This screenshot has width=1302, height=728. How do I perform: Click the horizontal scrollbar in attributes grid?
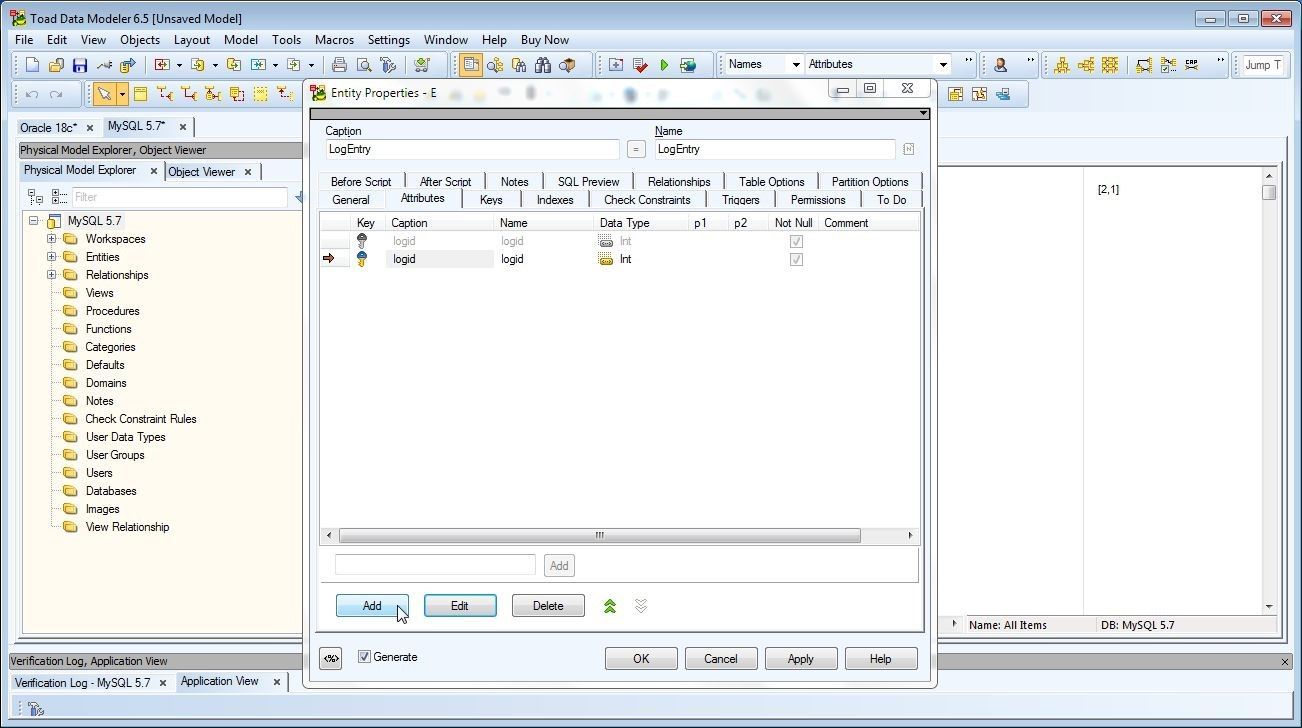click(x=599, y=536)
